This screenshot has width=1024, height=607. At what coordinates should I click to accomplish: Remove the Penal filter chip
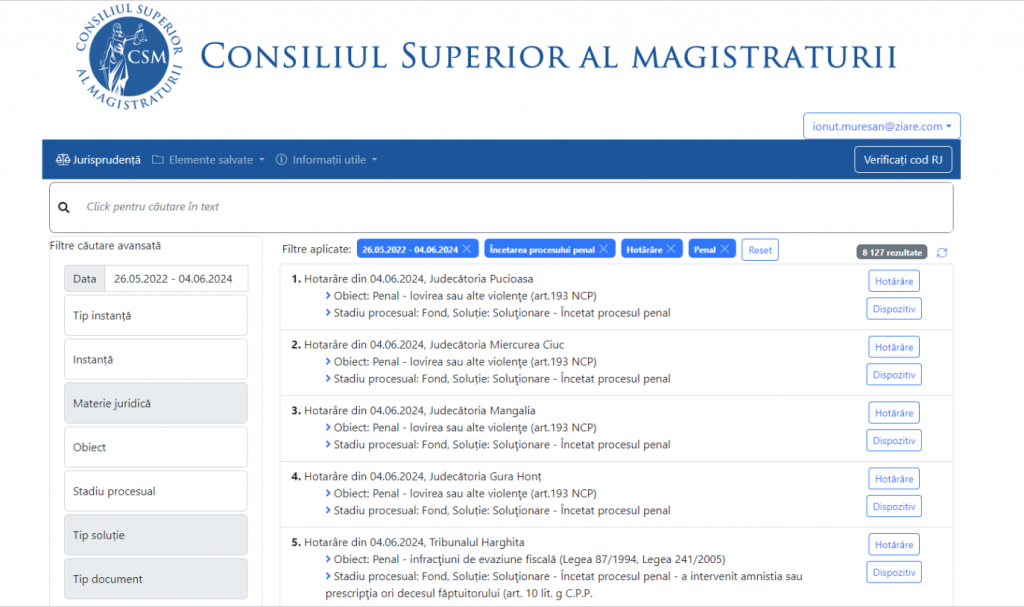coord(724,249)
